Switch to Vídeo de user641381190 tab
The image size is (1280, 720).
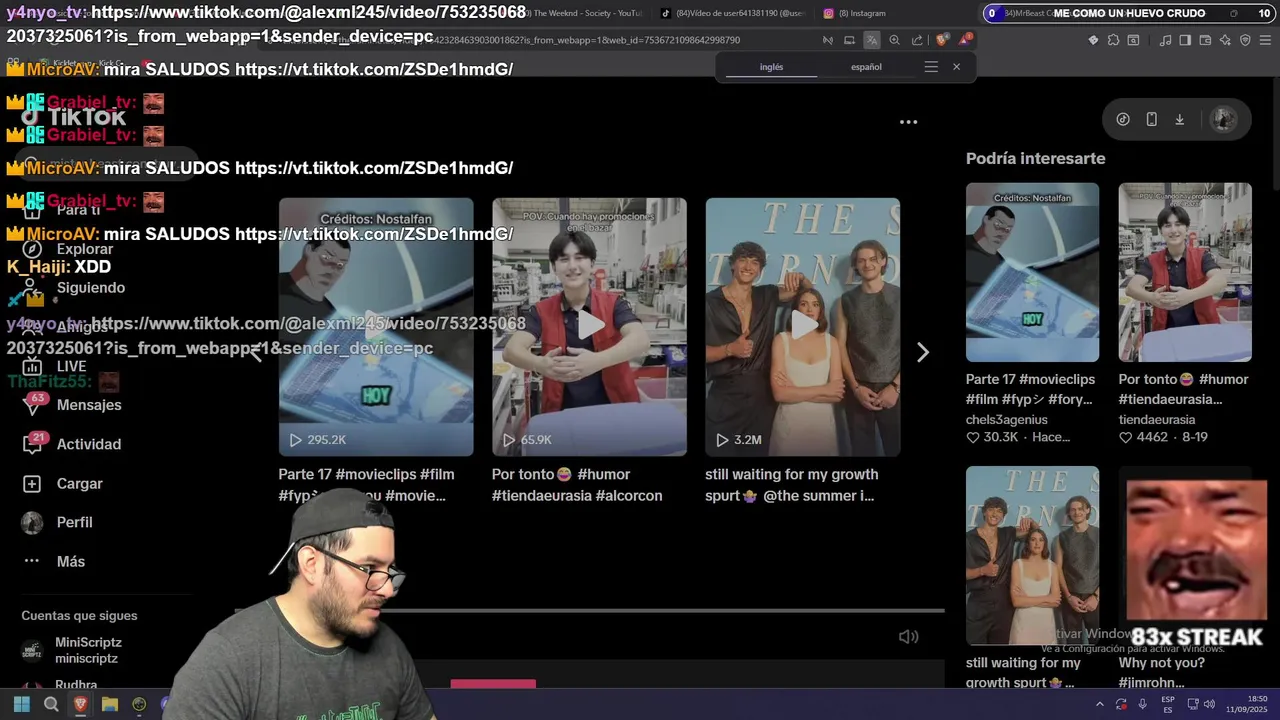(733, 13)
